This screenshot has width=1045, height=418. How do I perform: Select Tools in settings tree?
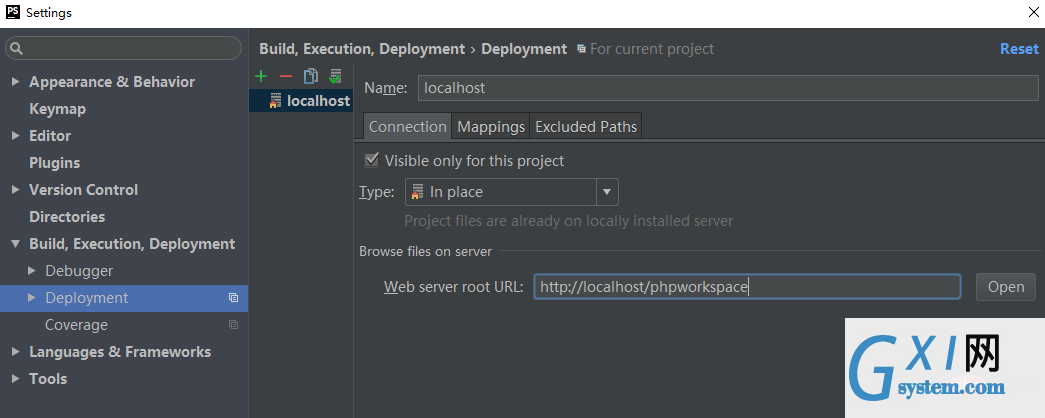tap(48, 379)
